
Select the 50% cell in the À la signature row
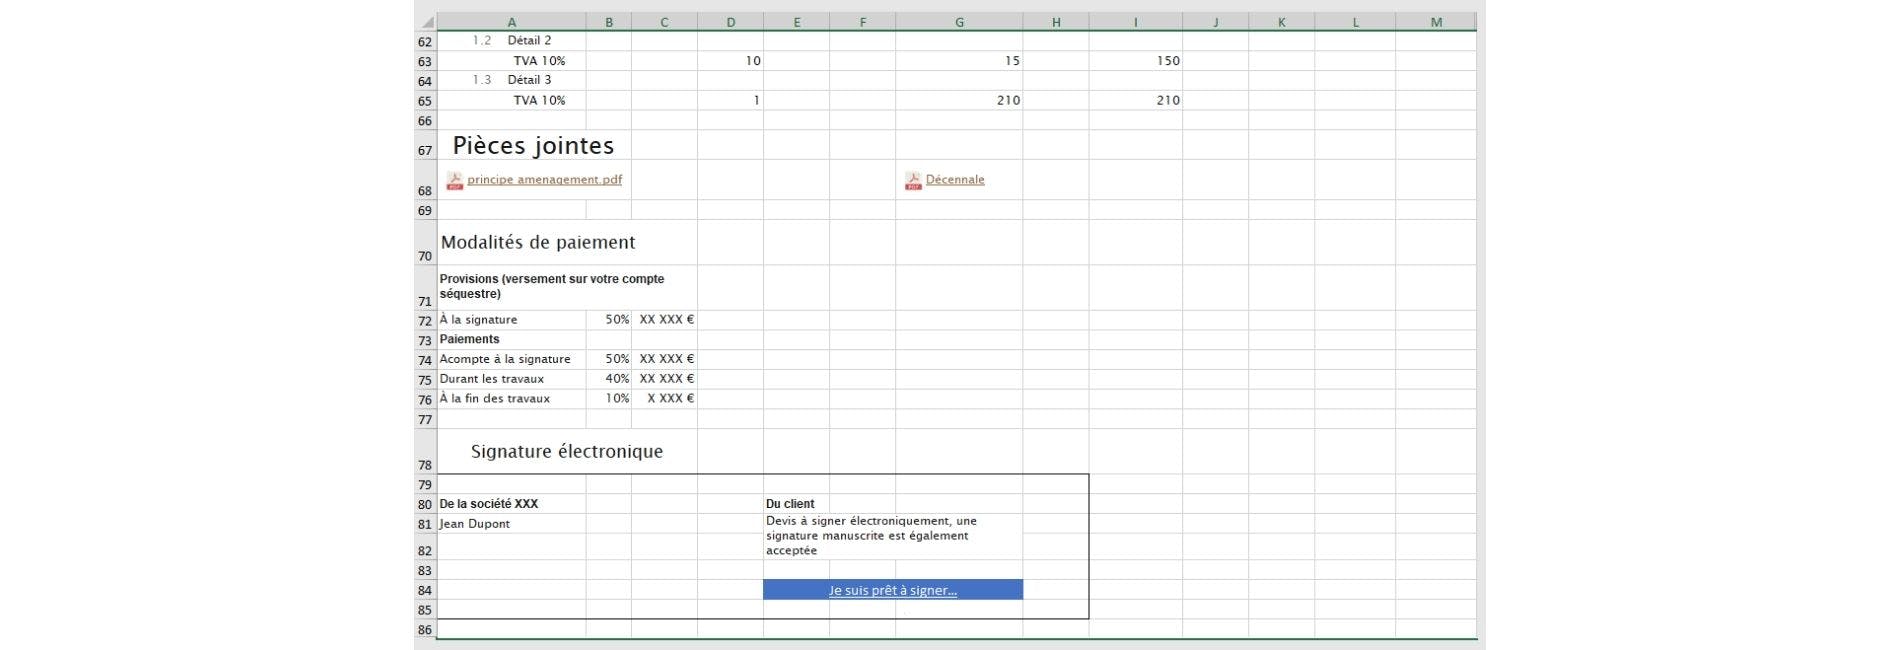pos(609,320)
